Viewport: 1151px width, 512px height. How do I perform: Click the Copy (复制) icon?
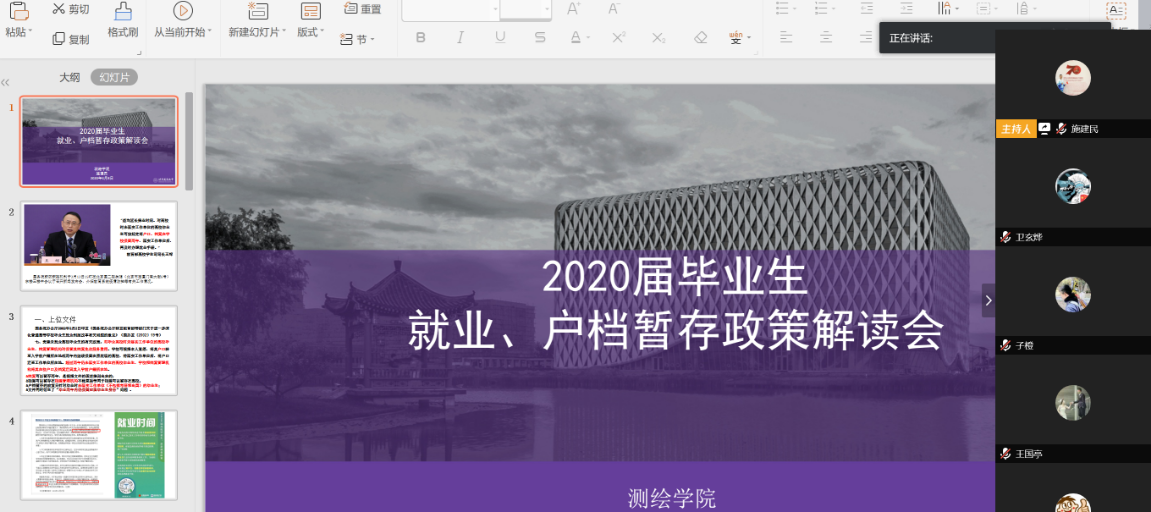(58, 39)
